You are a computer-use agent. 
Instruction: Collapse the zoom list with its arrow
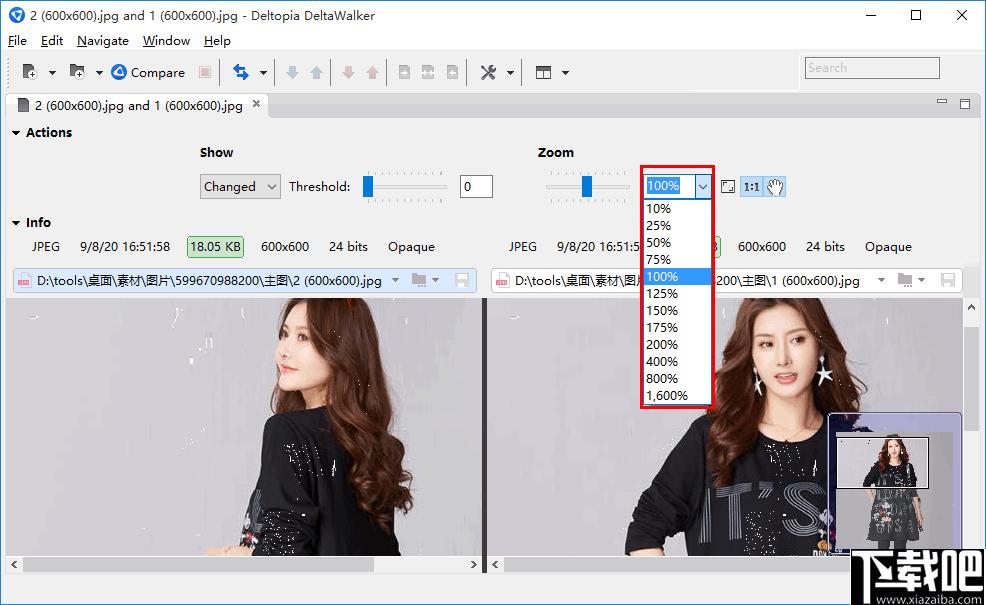[x=703, y=186]
